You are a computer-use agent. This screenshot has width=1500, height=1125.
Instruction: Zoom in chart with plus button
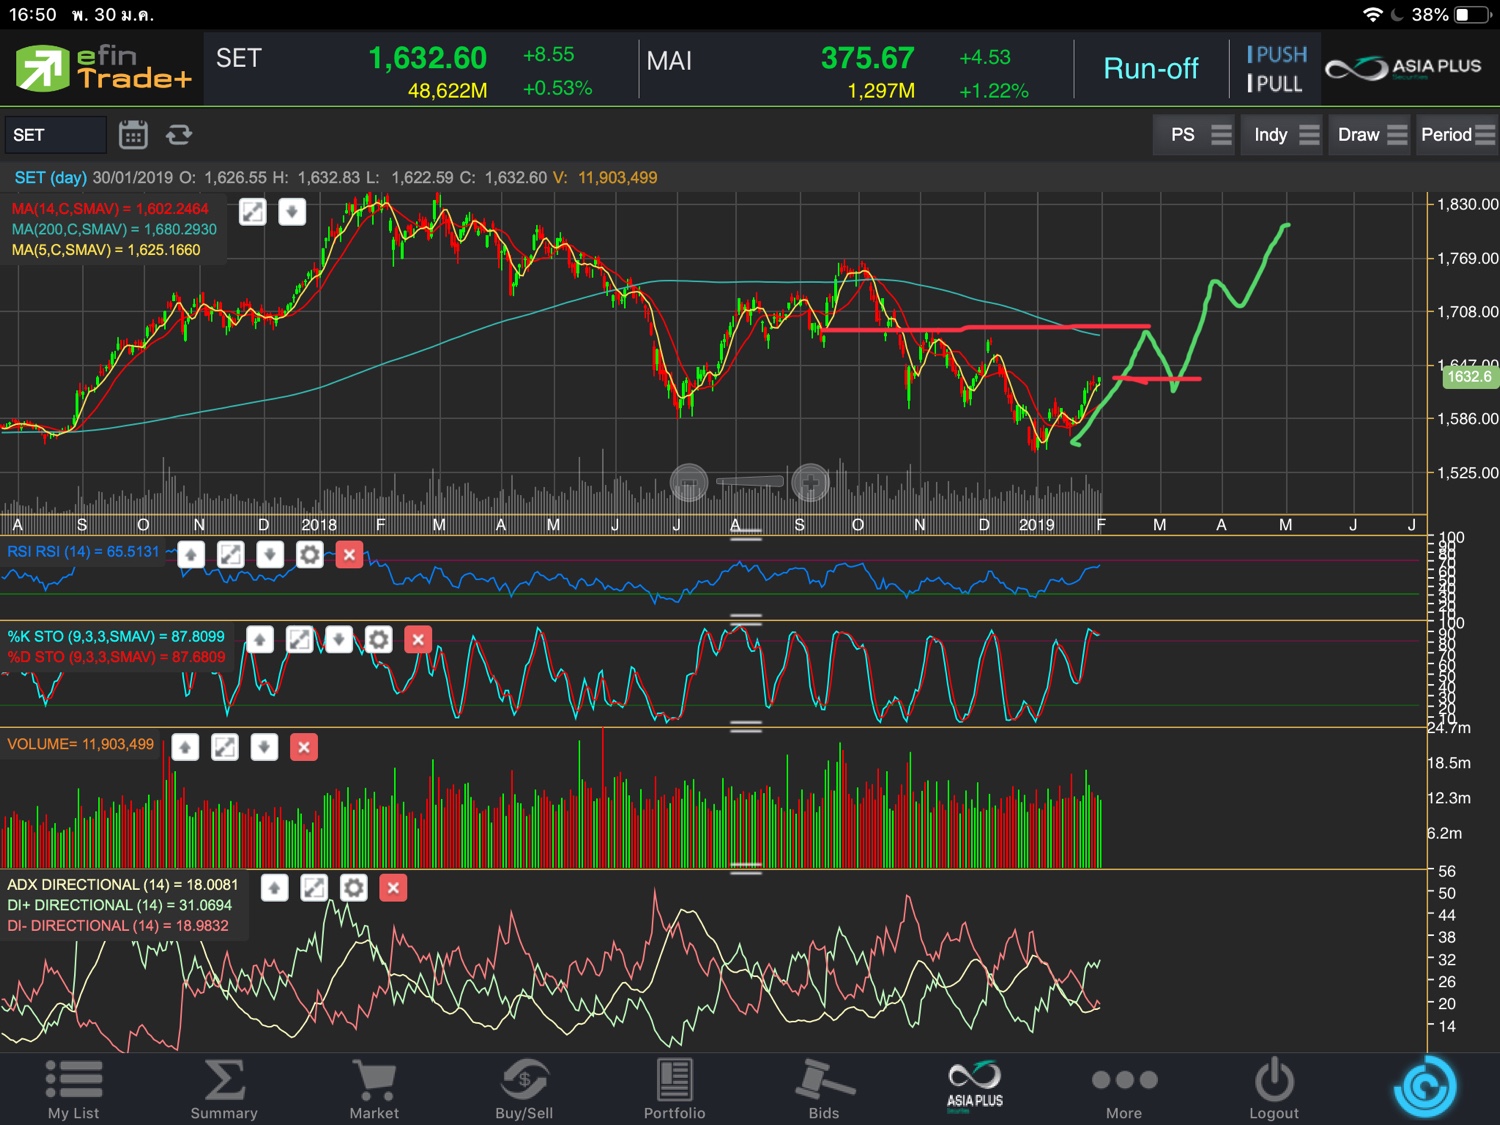point(810,484)
